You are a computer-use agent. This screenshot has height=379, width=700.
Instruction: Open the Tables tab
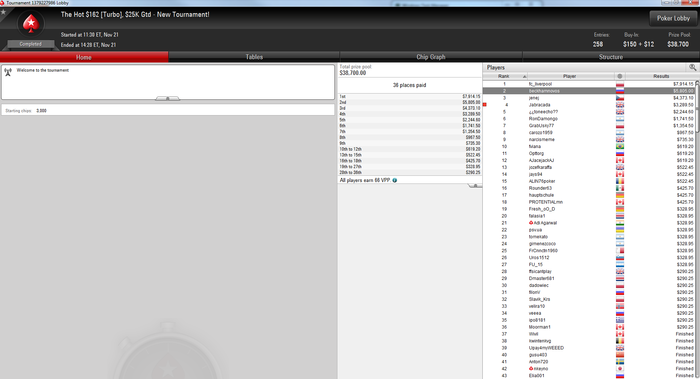tap(254, 57)
